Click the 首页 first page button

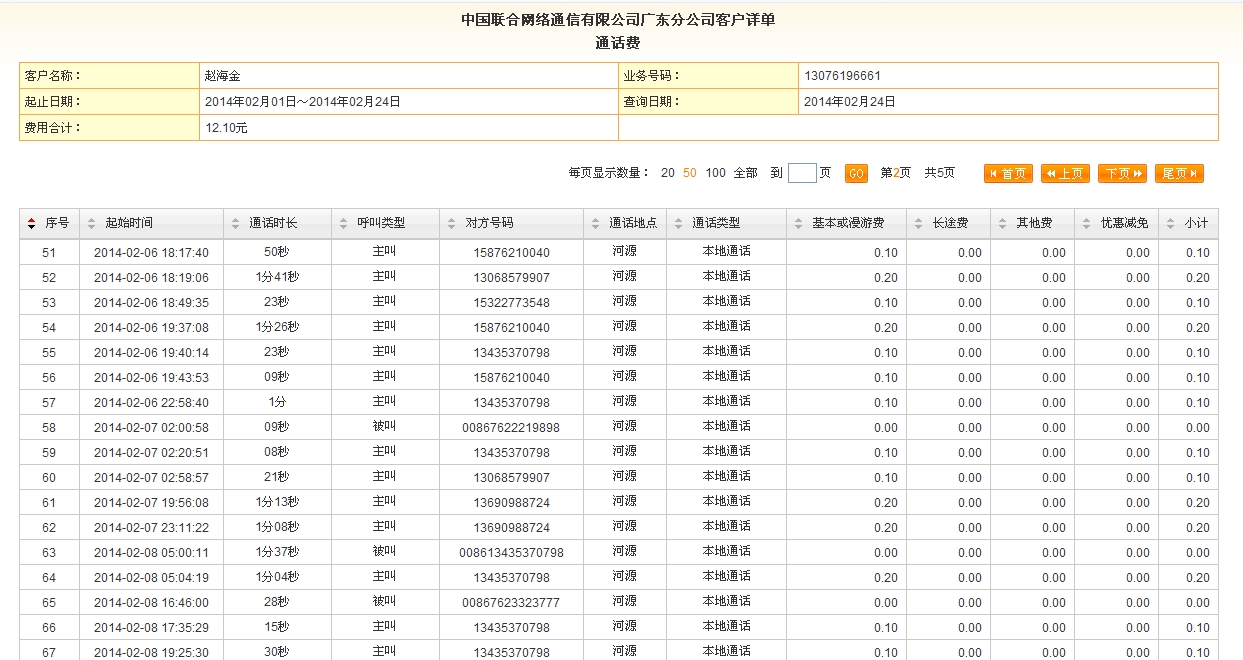click(1008, 173)
